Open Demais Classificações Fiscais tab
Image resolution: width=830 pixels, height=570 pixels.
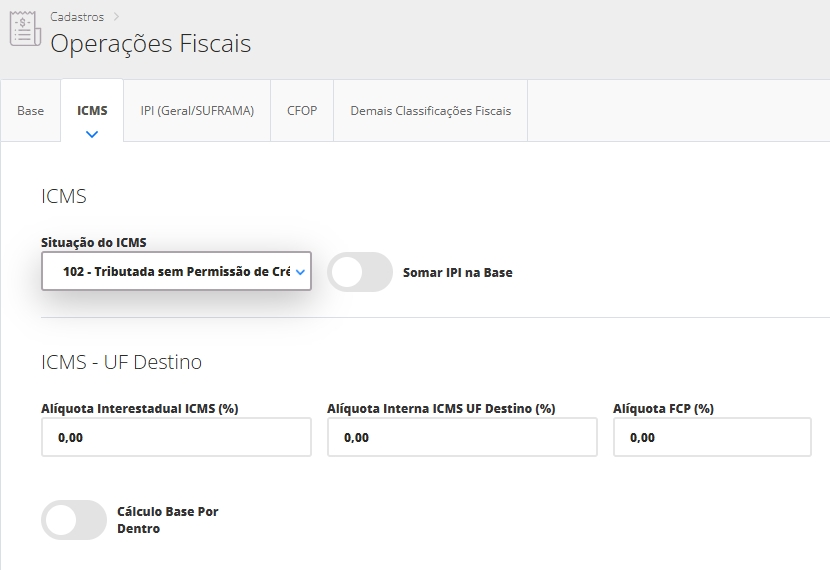tap(430, 111)
